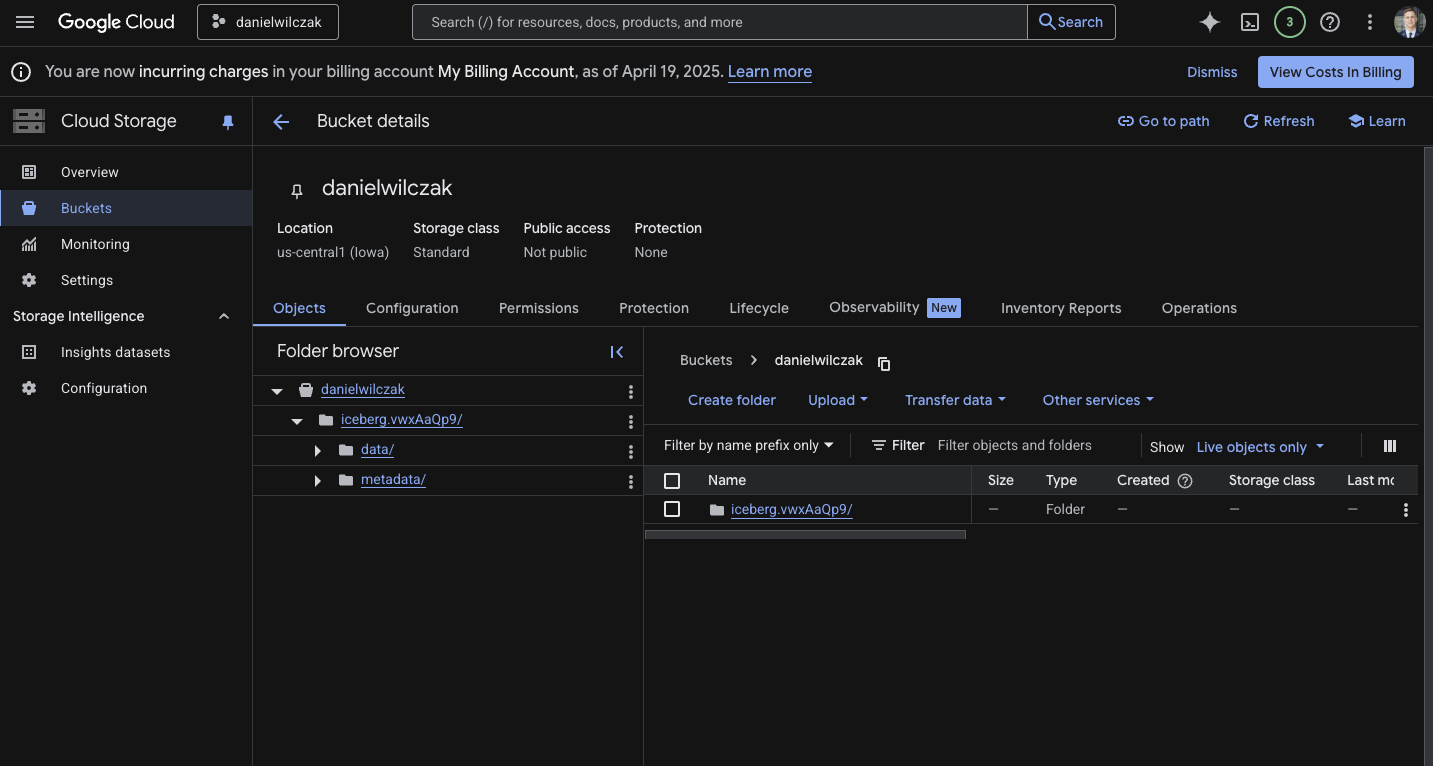1433x766 pixels.
Task: Refresh the bucket details
Action: click(x=1278, y=121)
